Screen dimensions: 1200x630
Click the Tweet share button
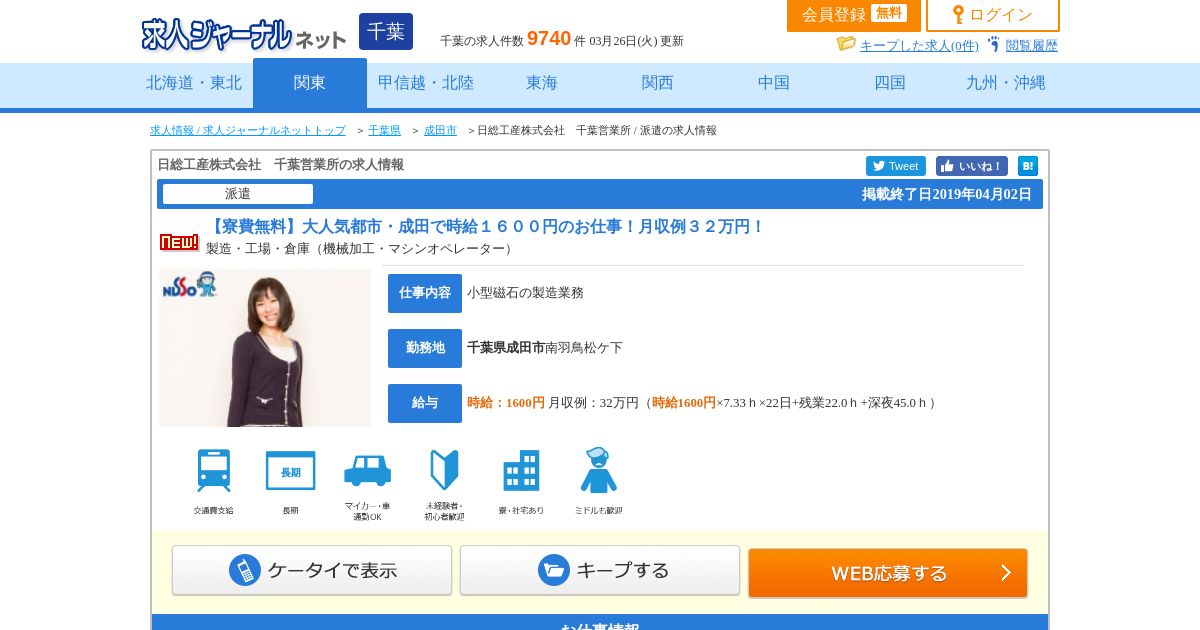point(896,166)
